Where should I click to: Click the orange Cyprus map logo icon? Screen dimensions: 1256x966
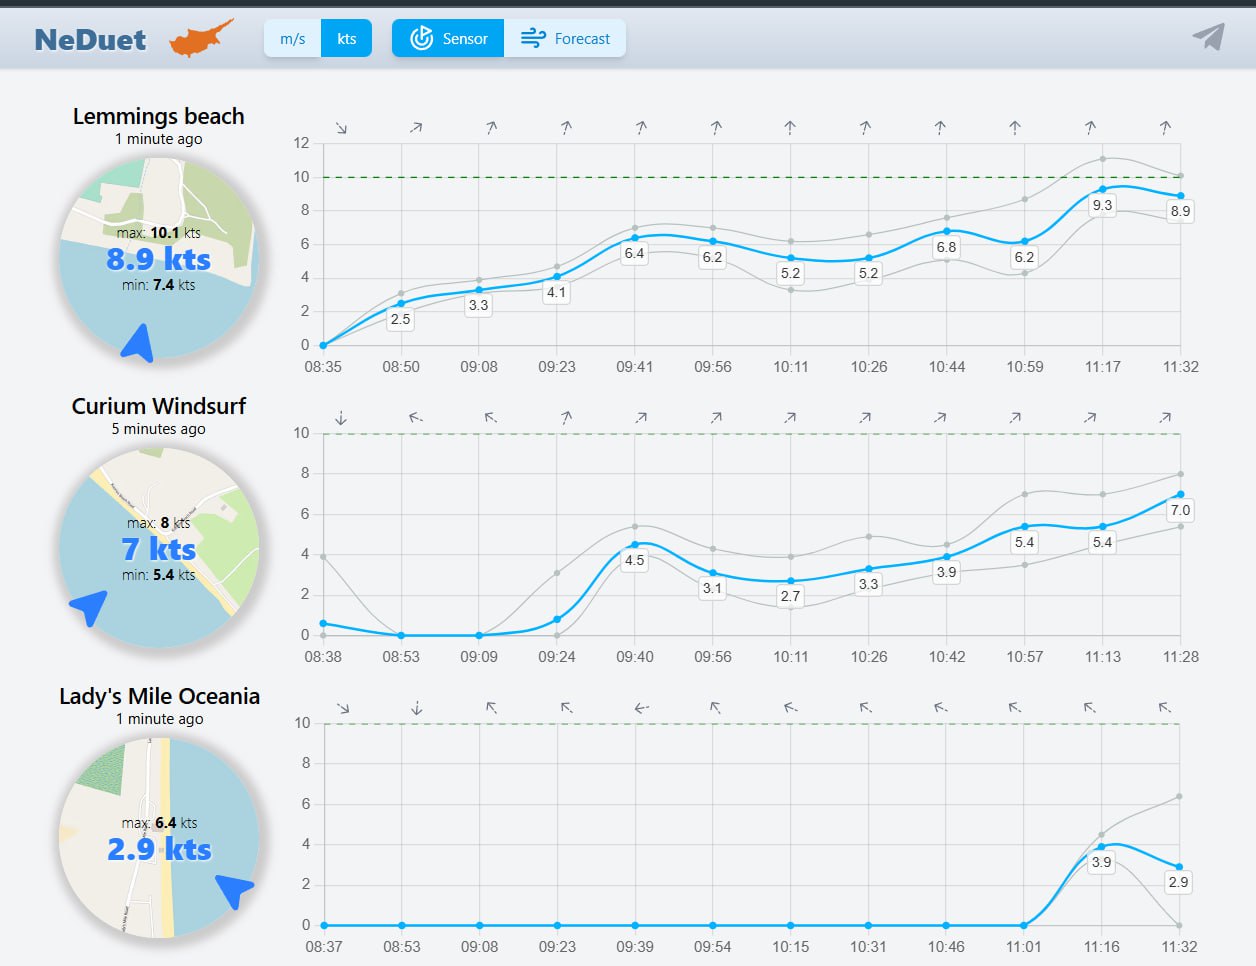coord(202,39)
